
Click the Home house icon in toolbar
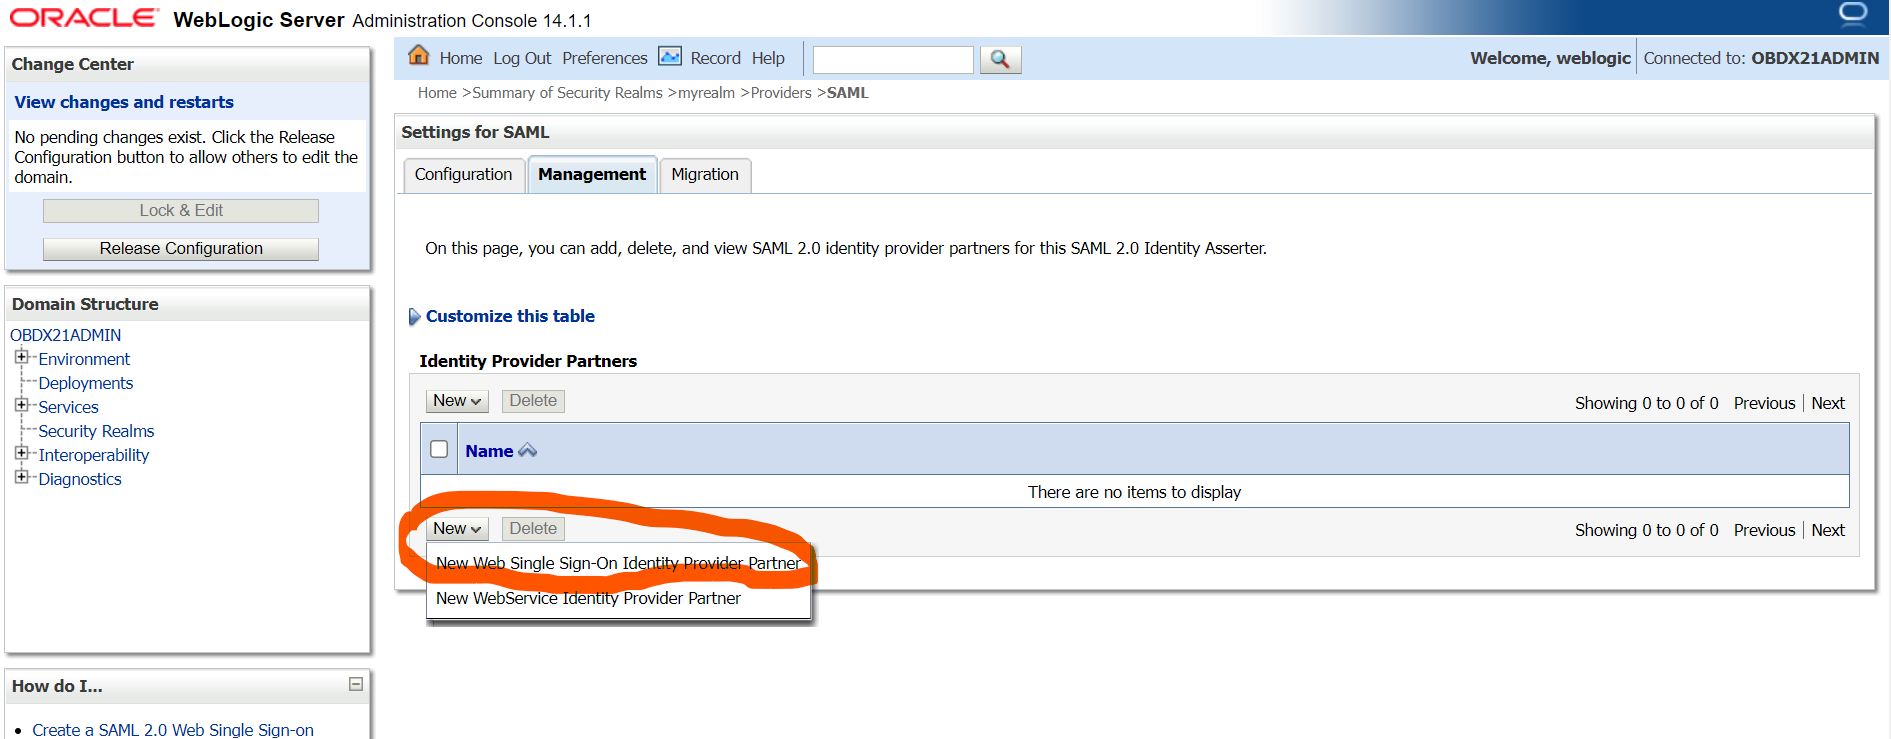click(x=419, y=56)
